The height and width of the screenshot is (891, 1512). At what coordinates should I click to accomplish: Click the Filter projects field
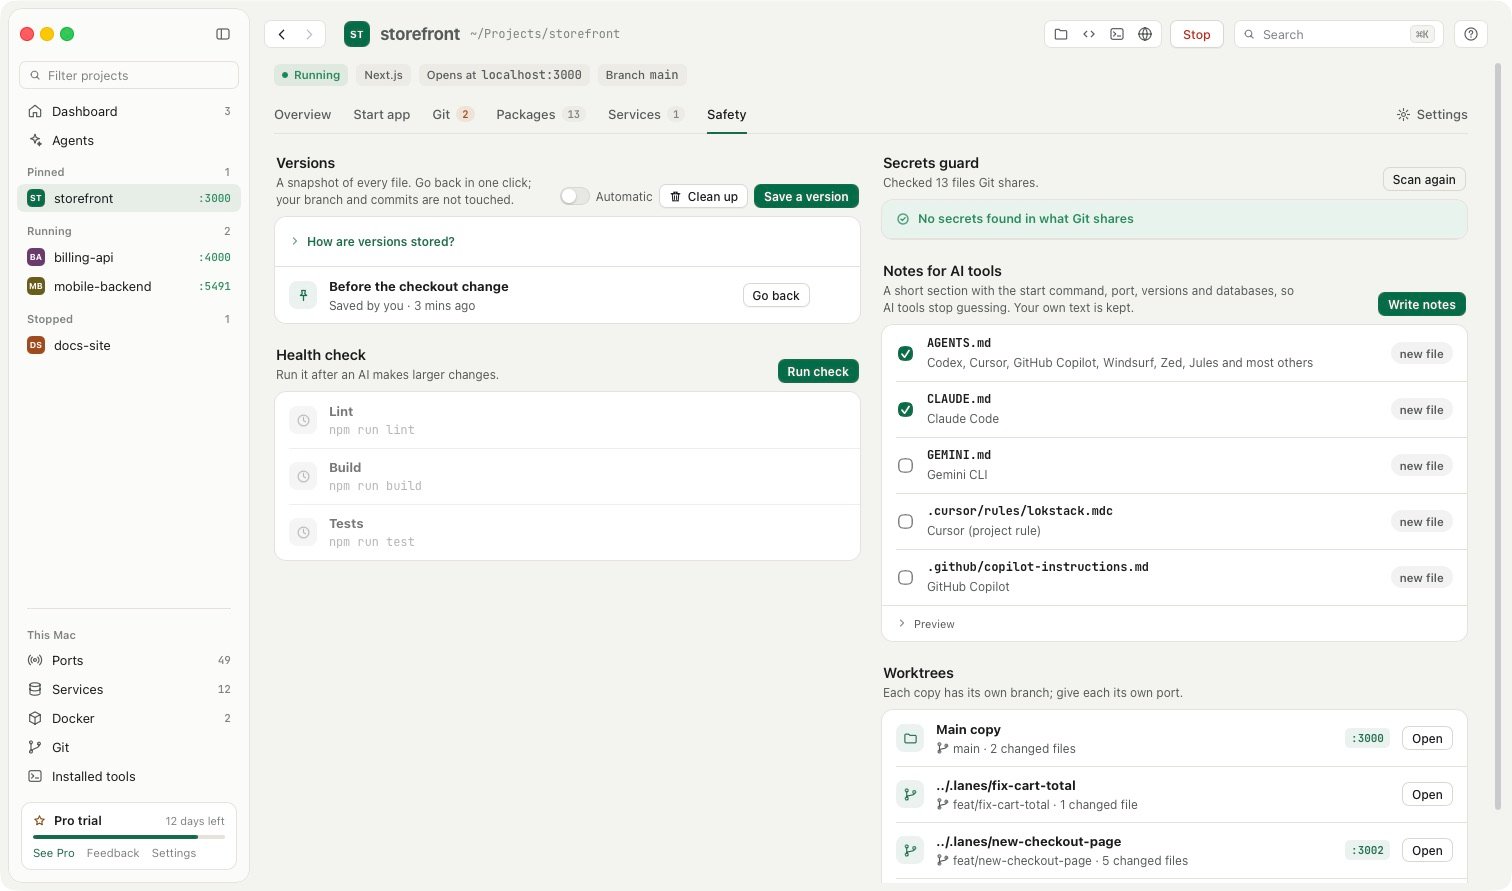(x=129, y=75)
